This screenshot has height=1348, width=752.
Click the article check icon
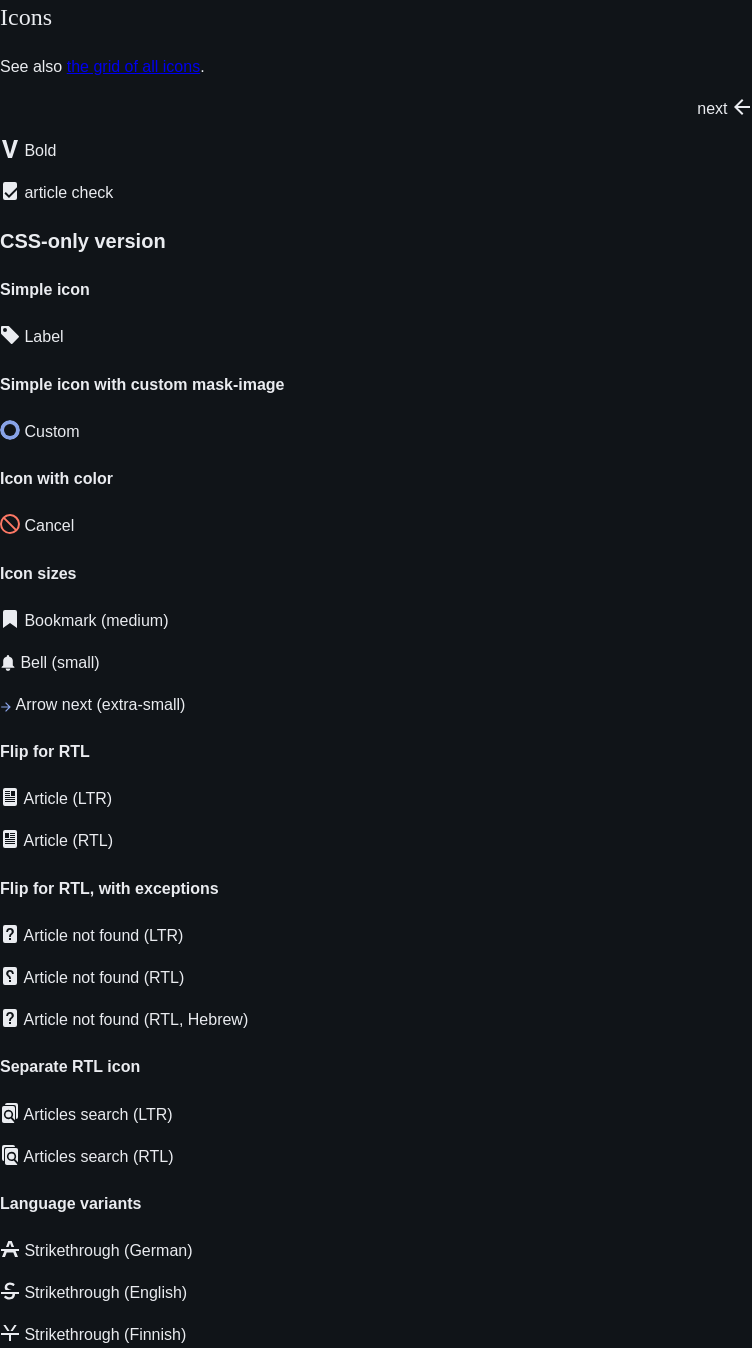click(x=10, y=191)
